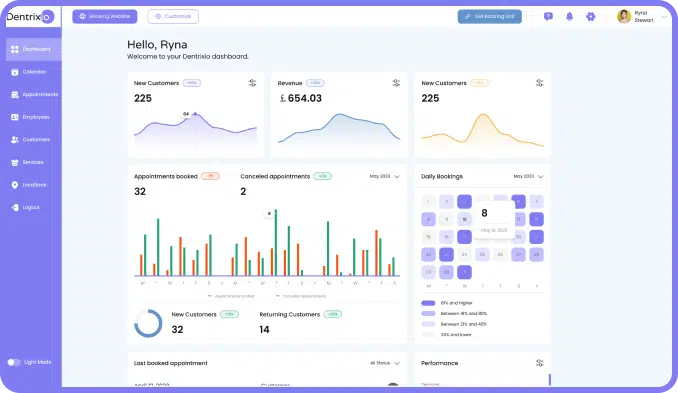
Task: Click the medium purple legend swatch, second legend row
Action: (x=428, y=313)
